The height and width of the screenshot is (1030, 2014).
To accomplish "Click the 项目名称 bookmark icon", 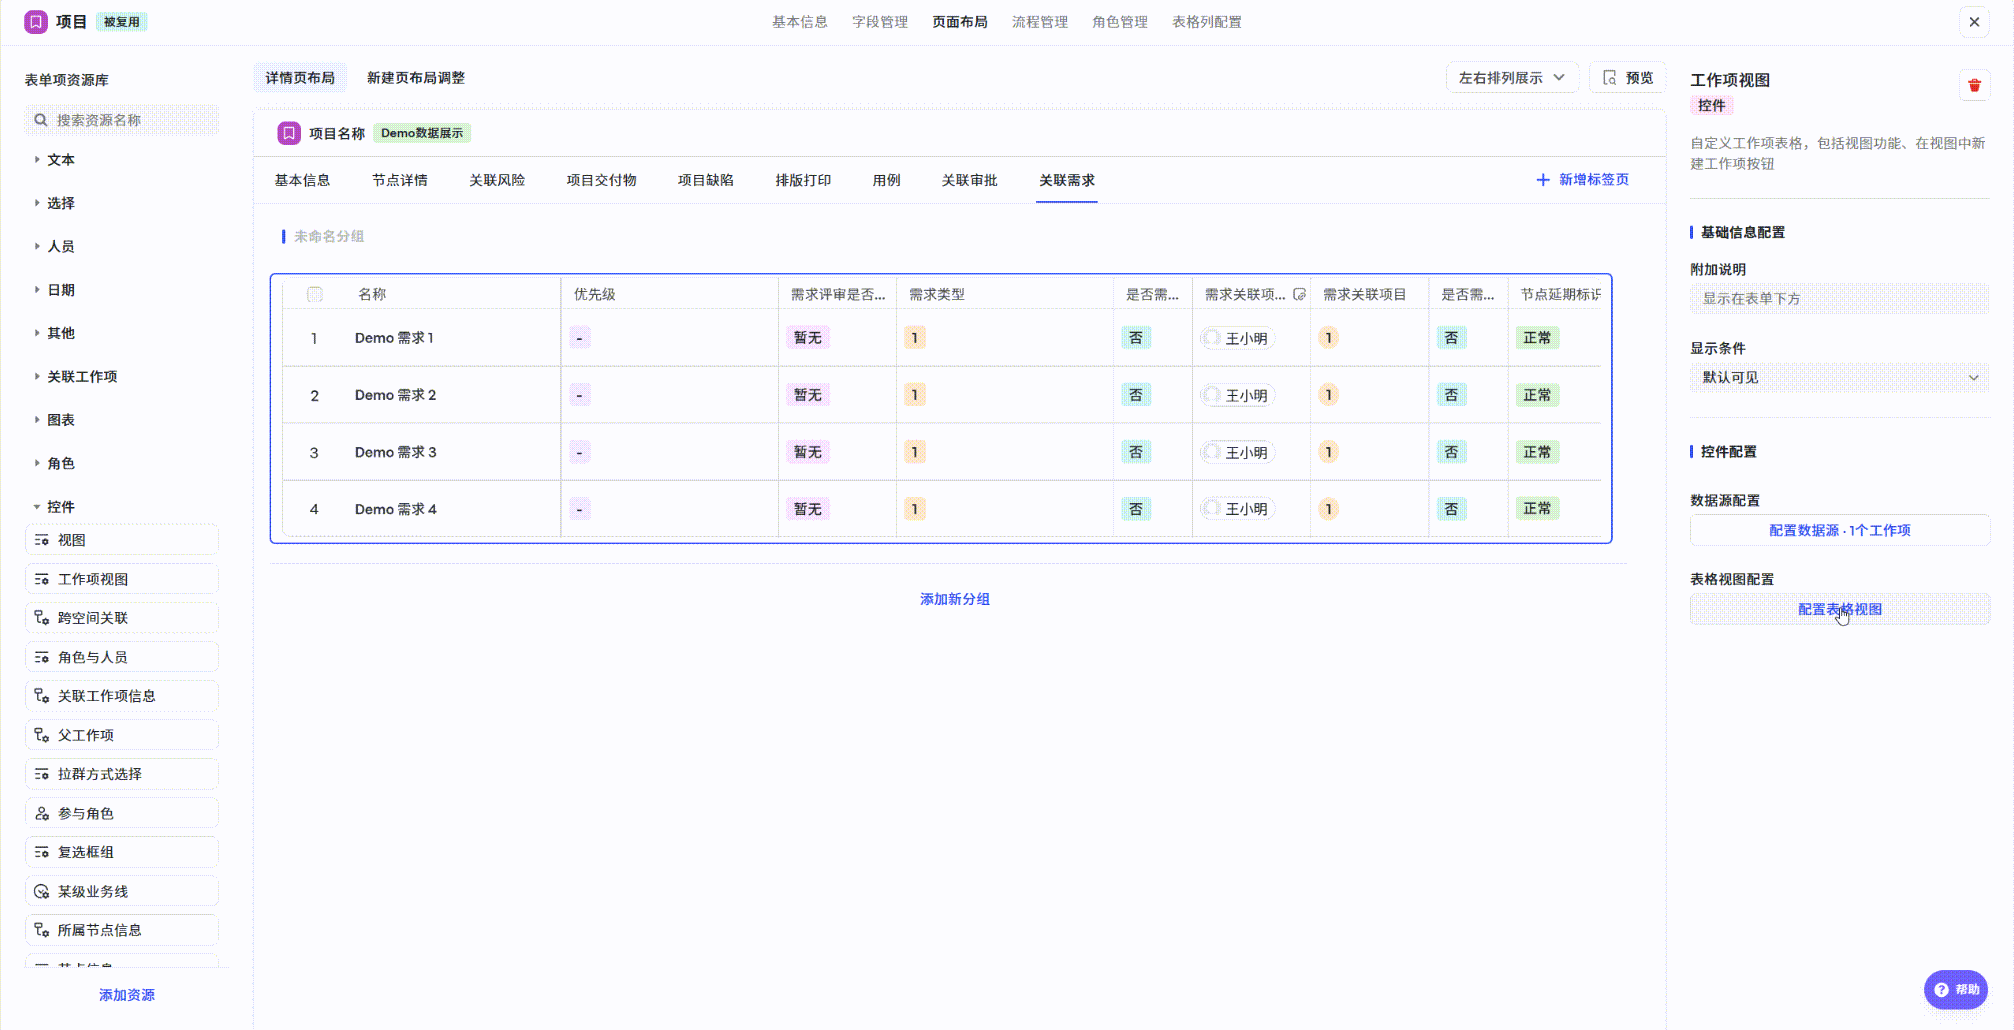I will [289, 133].
